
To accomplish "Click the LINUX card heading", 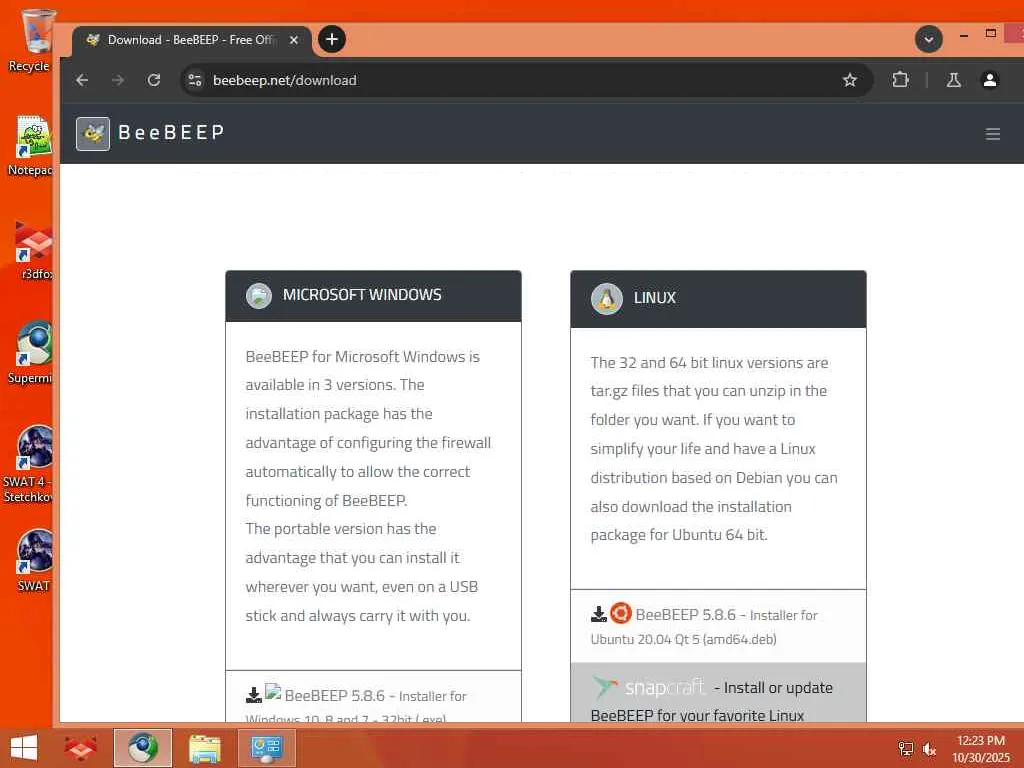I will tap(654, 298).
